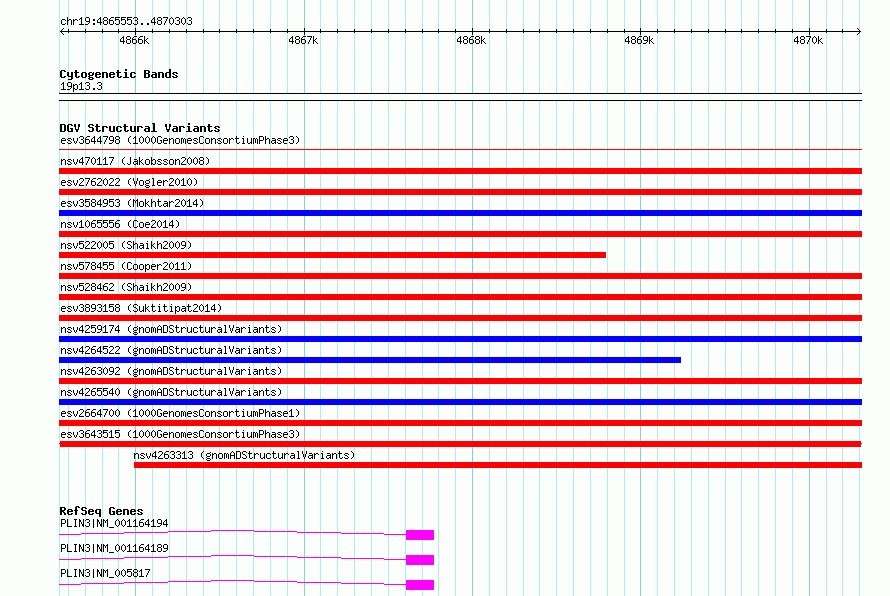Select the nsv4265540 gnomAD label
Image resolution: width=890 pixels, height=596 pixels.
tap(171, 392)
